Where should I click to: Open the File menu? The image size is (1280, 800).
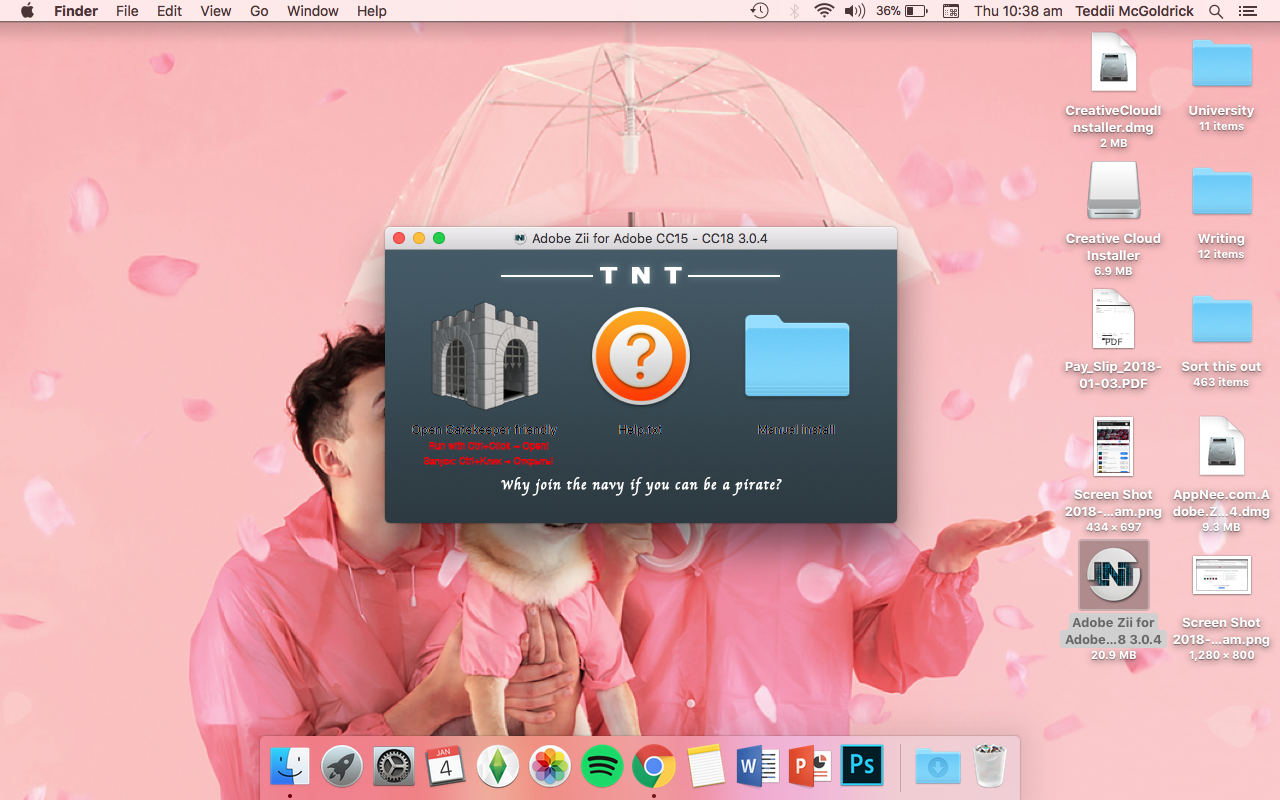127,11
